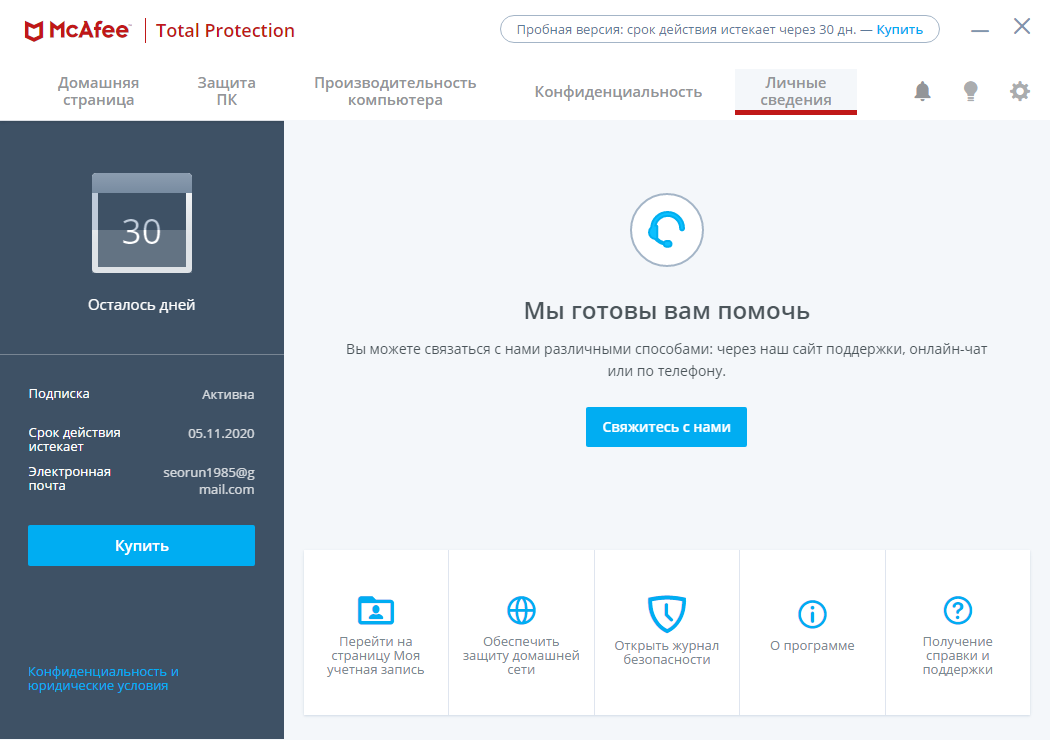Close the McAfee window
Image resolution: width=1050 pixels, height=740 pixels.
1022,27
